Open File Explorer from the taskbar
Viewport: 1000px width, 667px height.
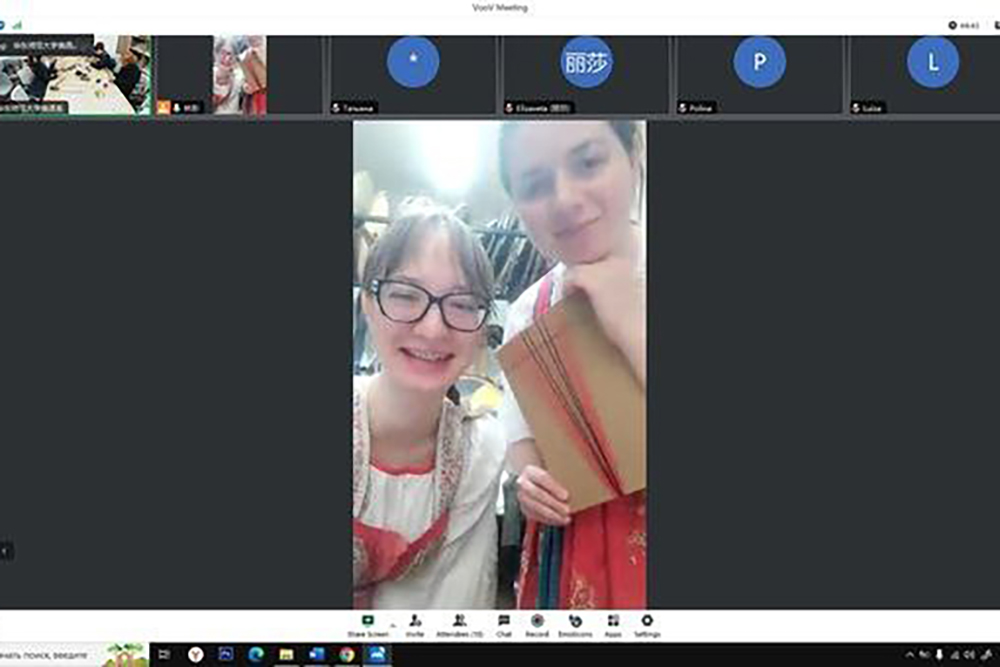tap(286, 655)
